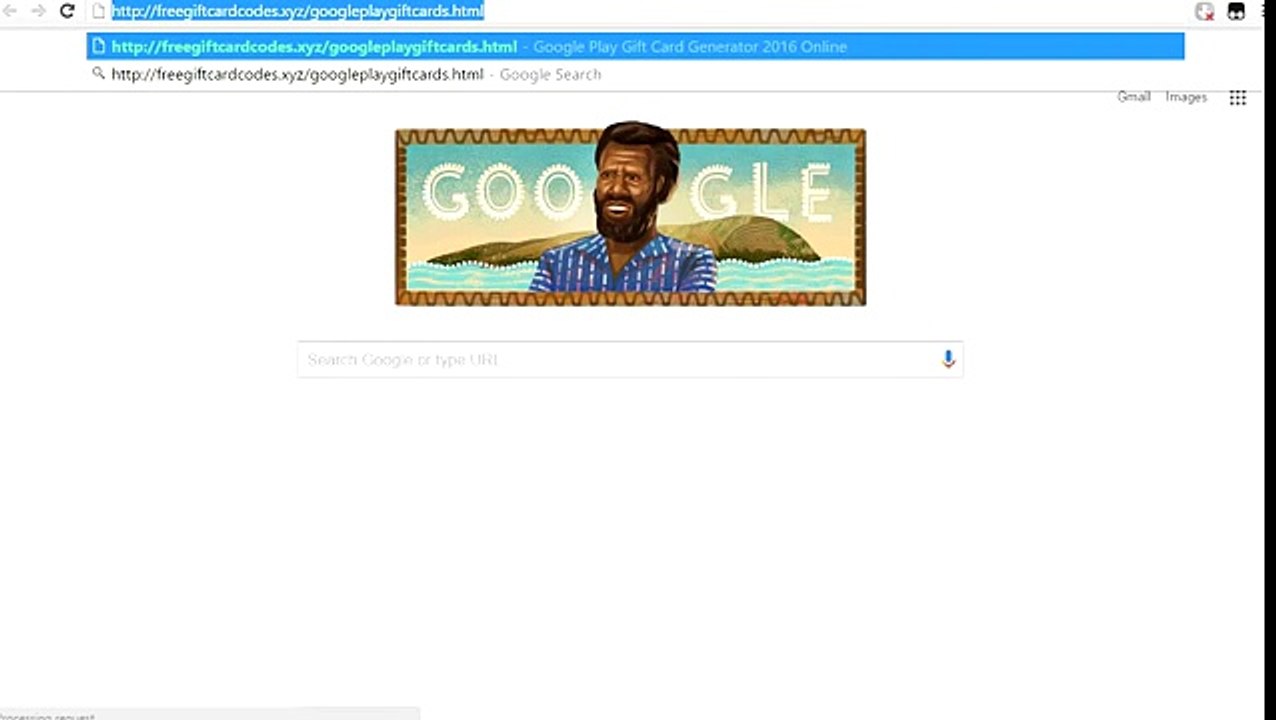This screenshot has height=720, width=1276.
Task: Click the highlighted URL in the address bar
Action: click(x=297, y=11)
